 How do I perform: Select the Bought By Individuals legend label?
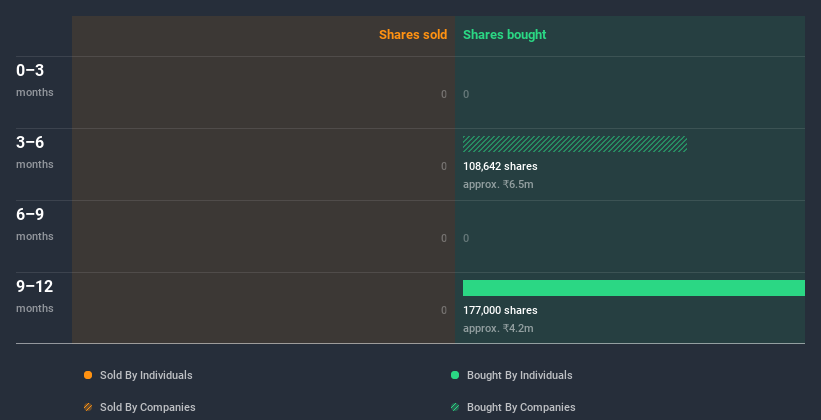(519, 375)
